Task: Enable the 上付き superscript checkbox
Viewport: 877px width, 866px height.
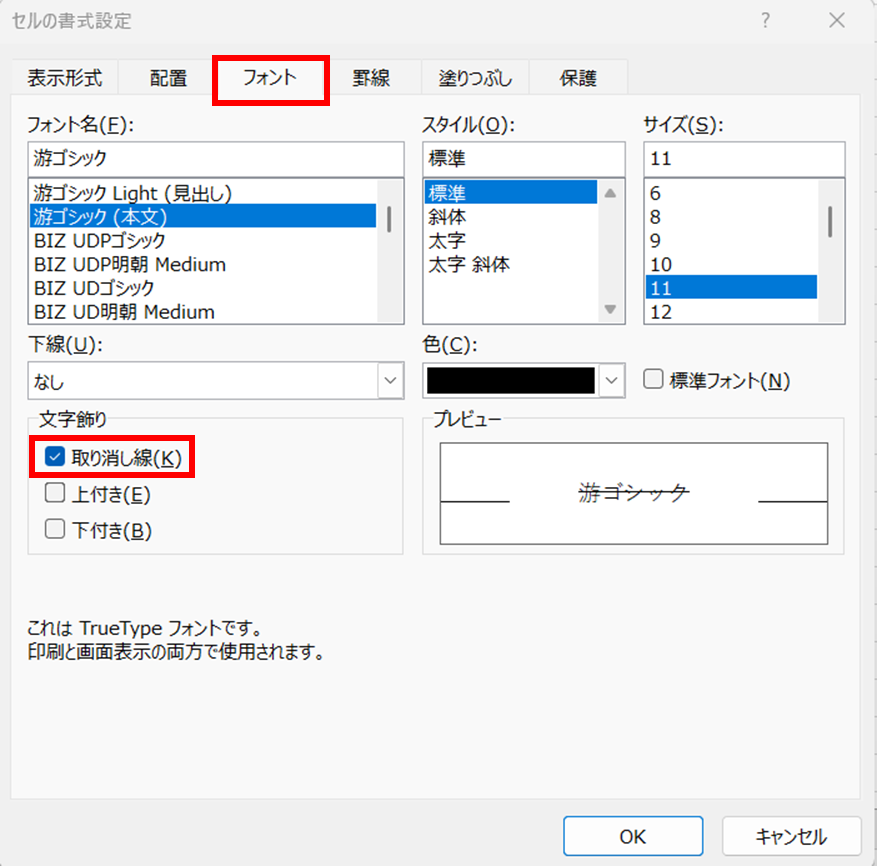Action: click(x=56, y=494)
